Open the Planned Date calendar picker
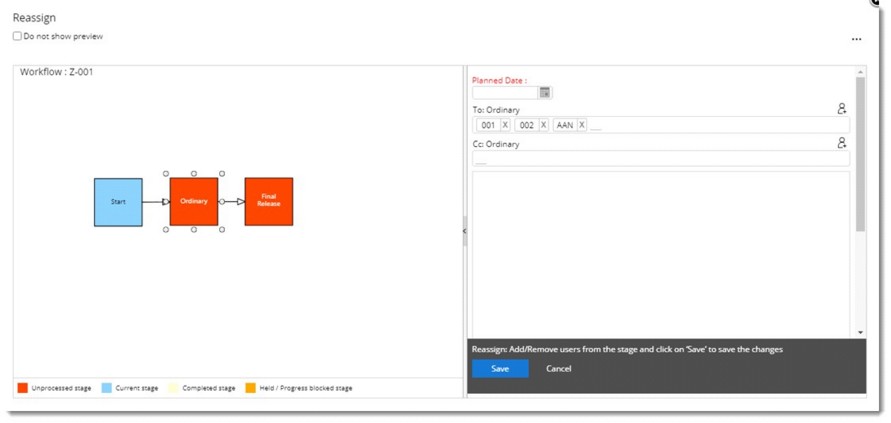Screen dimensions: 891x423 coord(545,93)
